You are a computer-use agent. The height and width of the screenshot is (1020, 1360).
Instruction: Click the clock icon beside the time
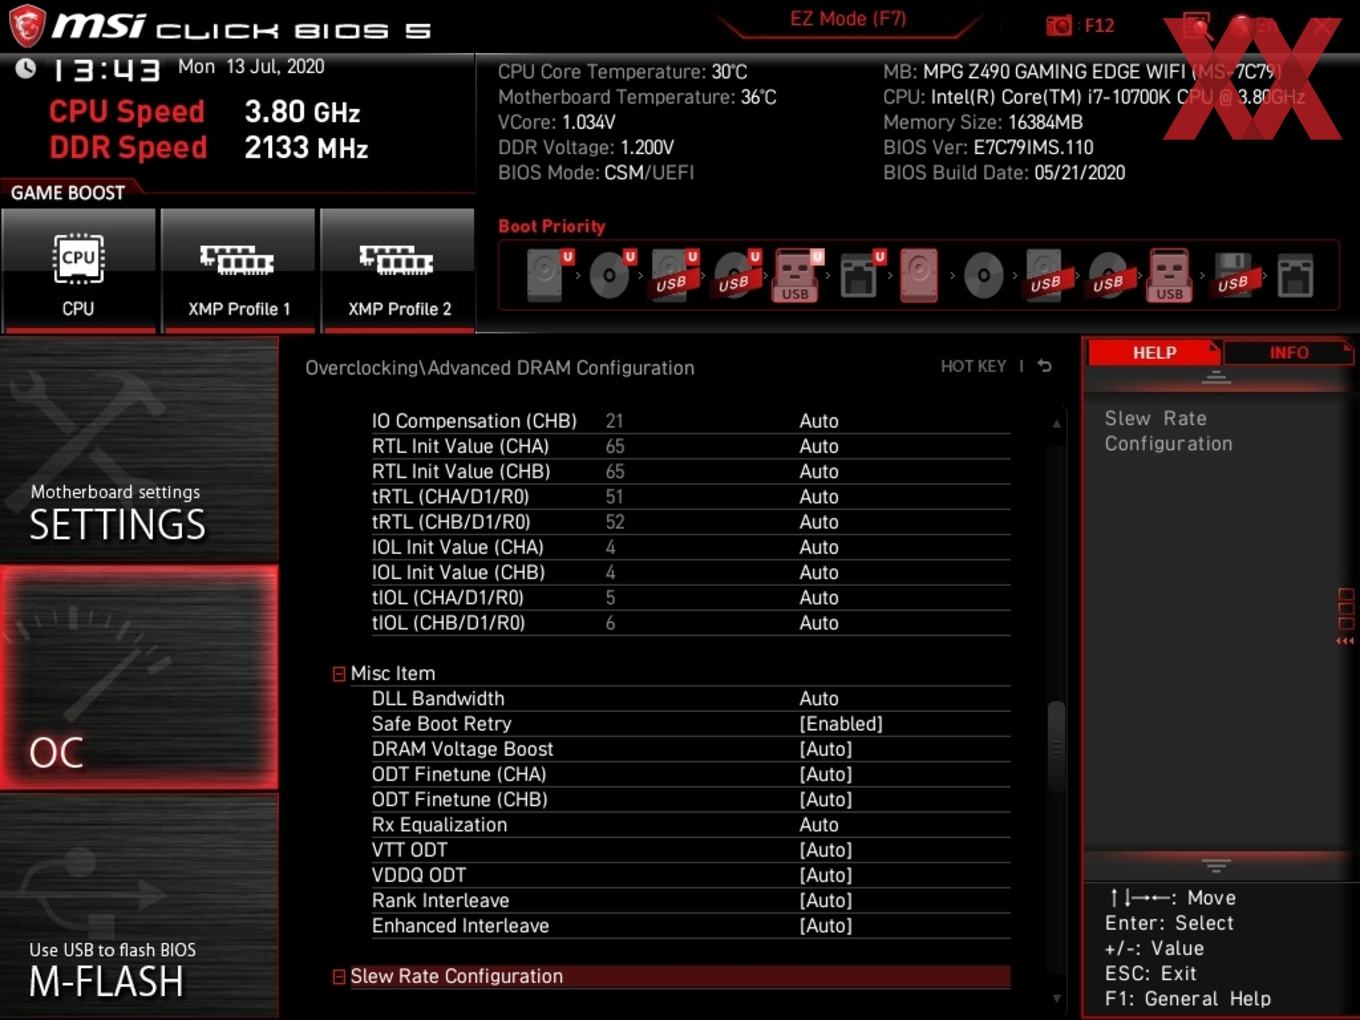tap(26, 68)
